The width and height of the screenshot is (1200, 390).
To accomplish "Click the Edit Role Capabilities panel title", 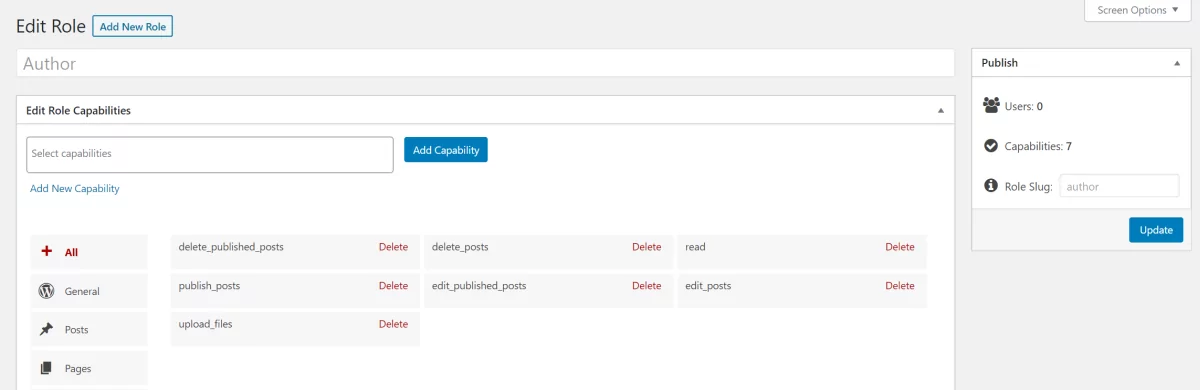I will [78, 111].
